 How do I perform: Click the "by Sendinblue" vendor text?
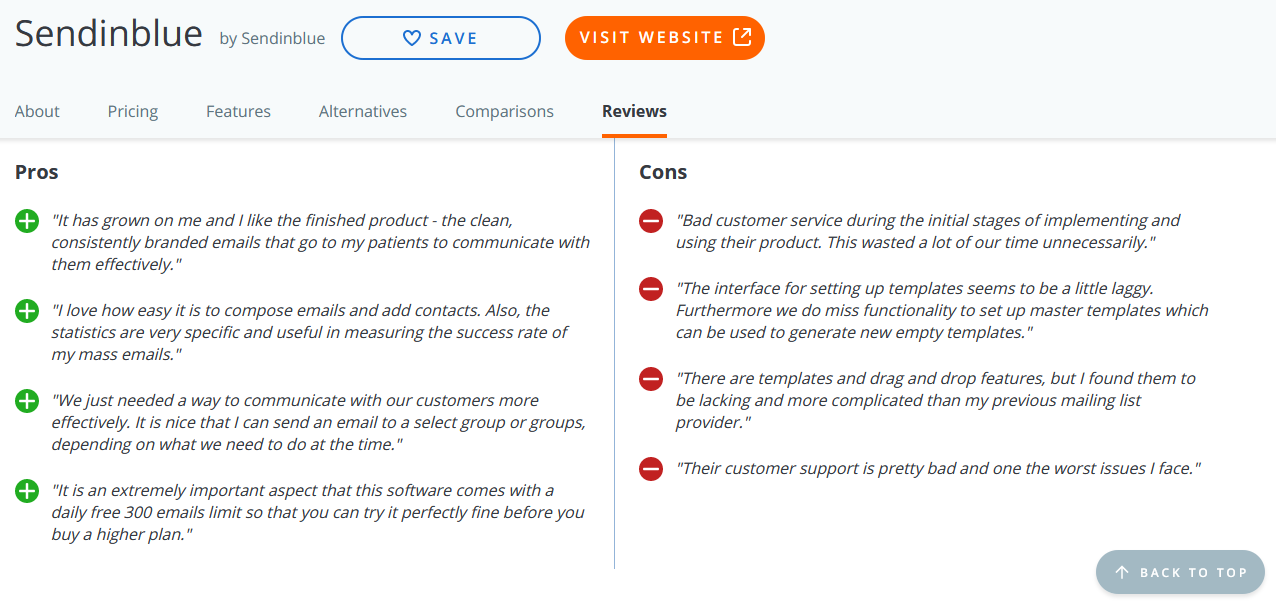pos(272,39)
